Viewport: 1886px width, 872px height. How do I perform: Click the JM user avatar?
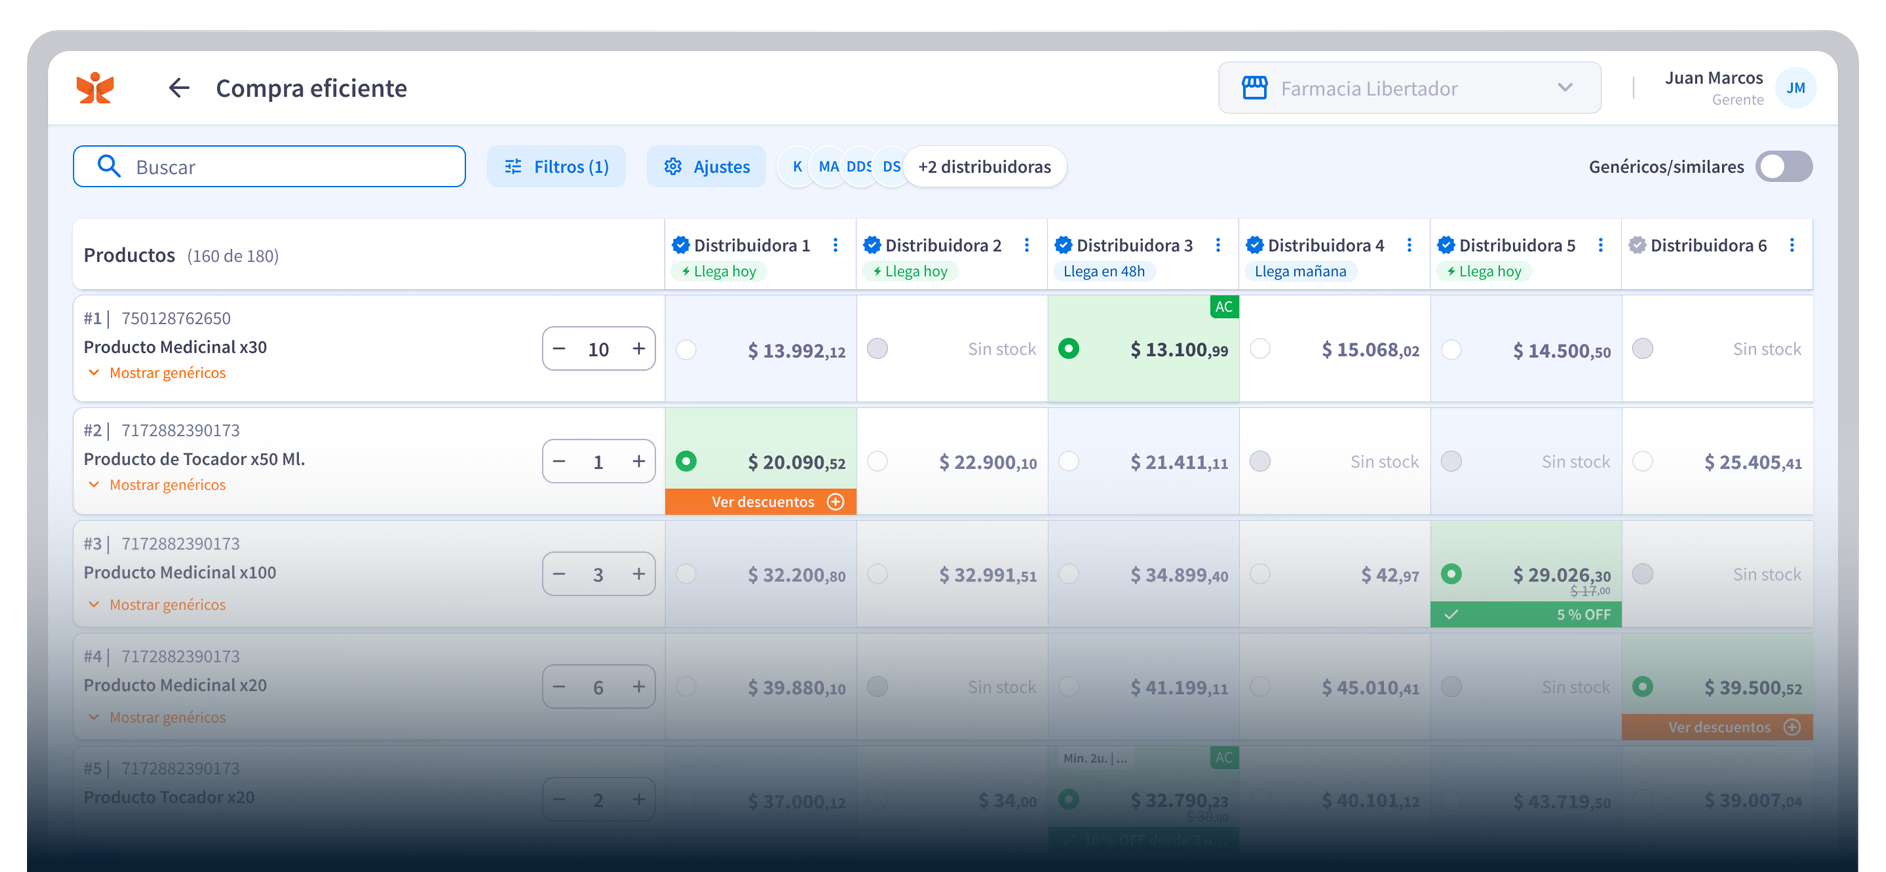pyautogui.click(x=1795, y=88)
